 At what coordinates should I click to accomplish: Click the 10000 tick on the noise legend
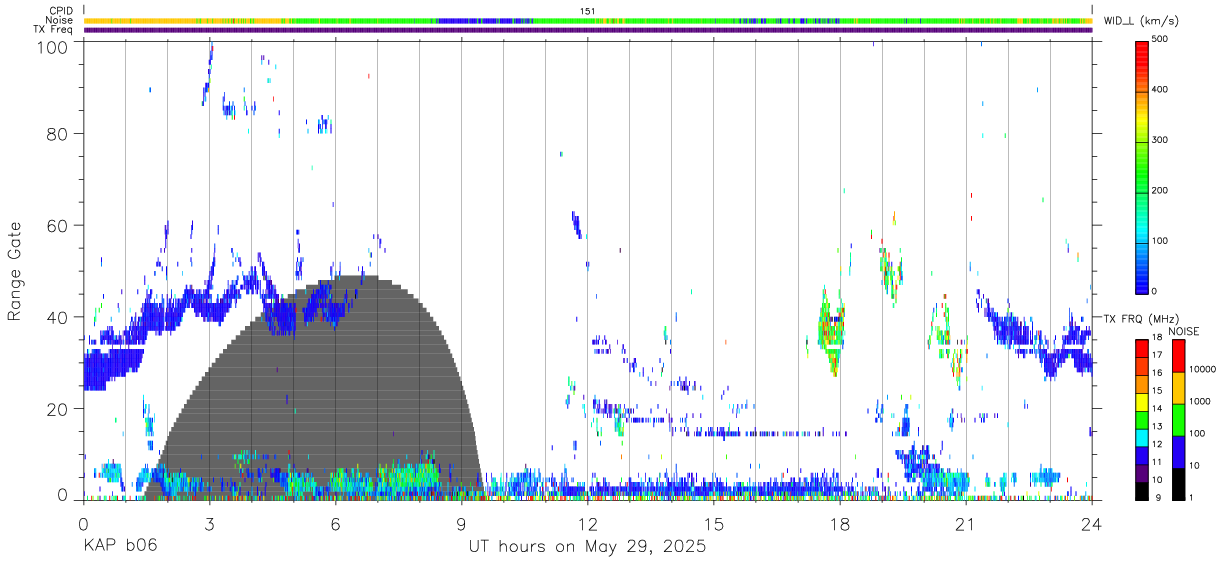[x=1201, y=369]
